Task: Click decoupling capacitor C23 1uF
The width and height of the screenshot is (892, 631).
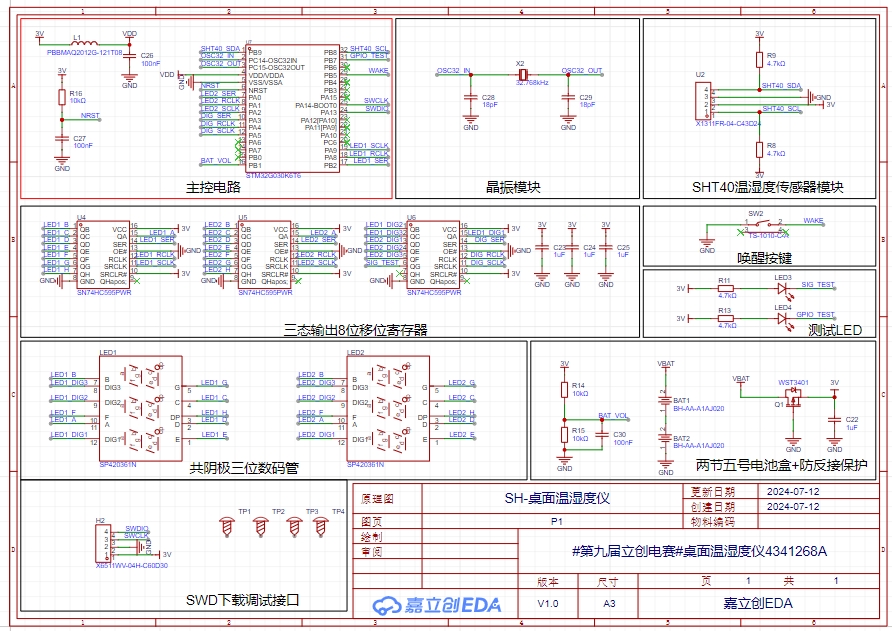Action: [542, 248]
